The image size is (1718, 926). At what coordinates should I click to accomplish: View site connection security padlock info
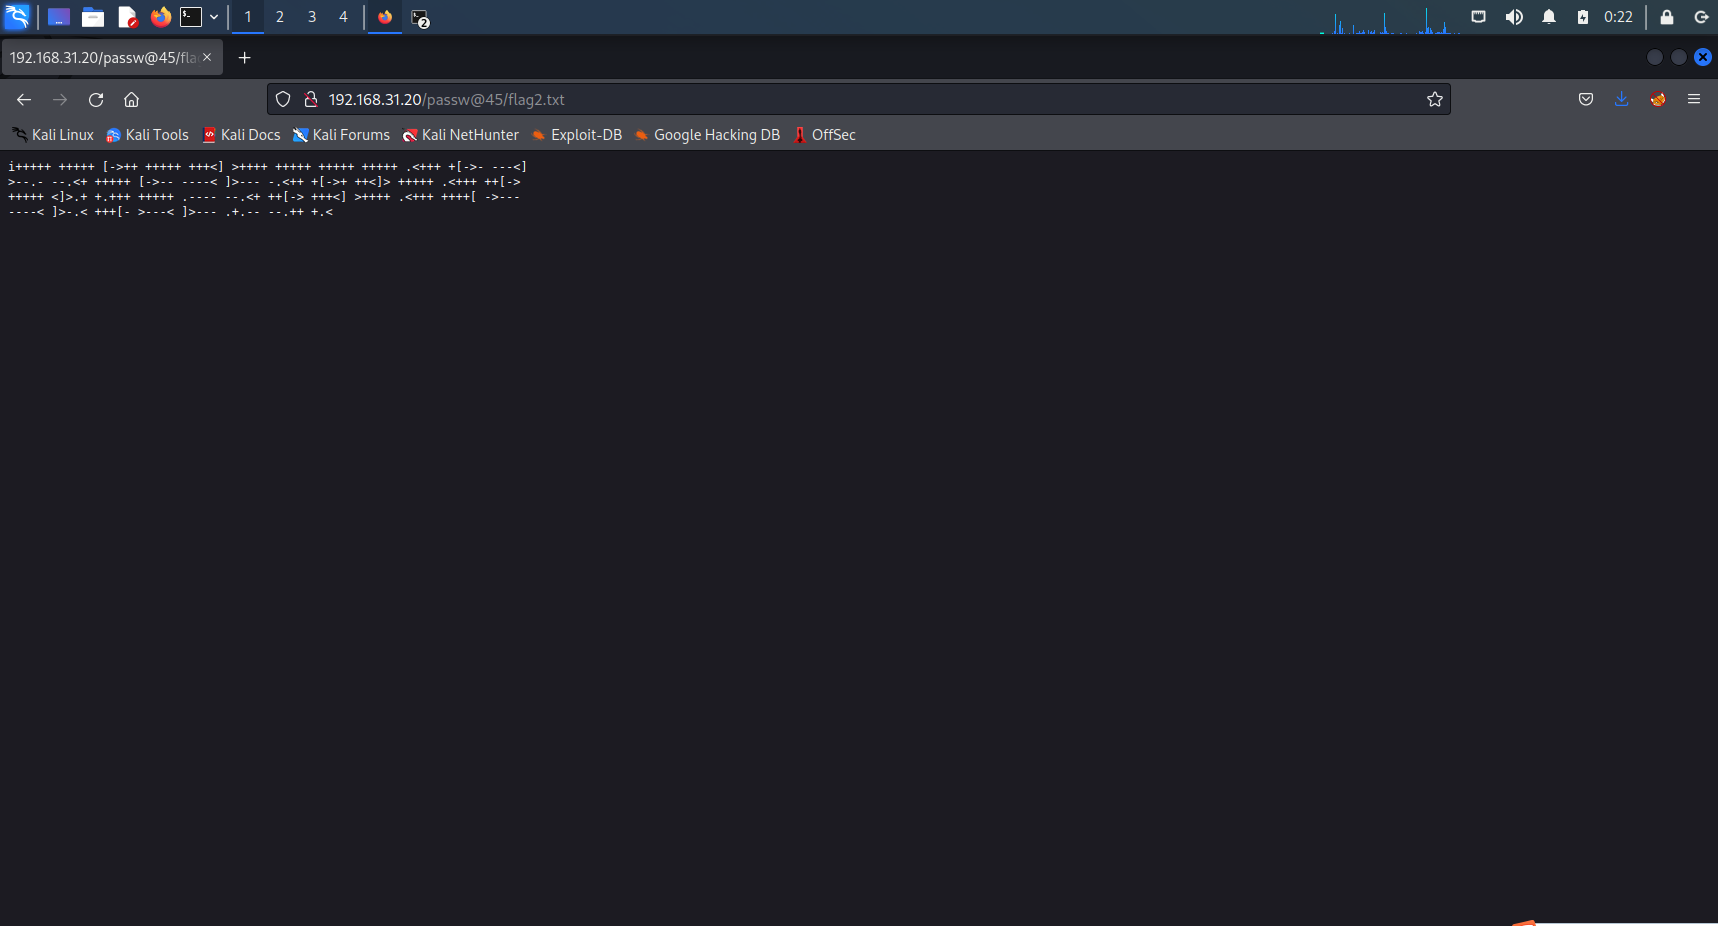coord(311,99)
